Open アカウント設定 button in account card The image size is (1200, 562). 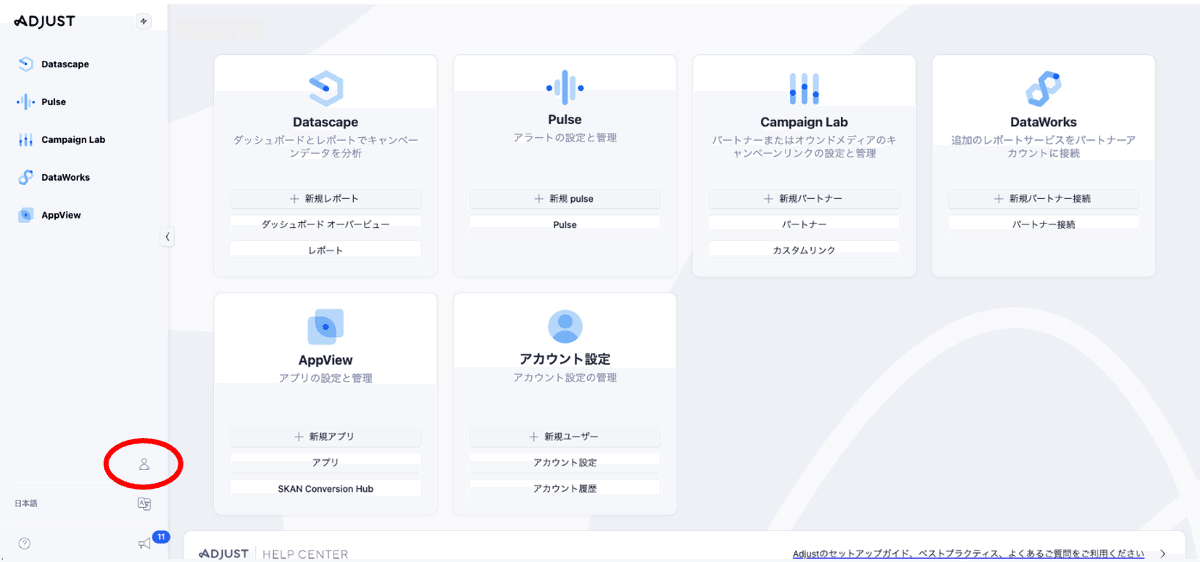[x=565, y=463]
